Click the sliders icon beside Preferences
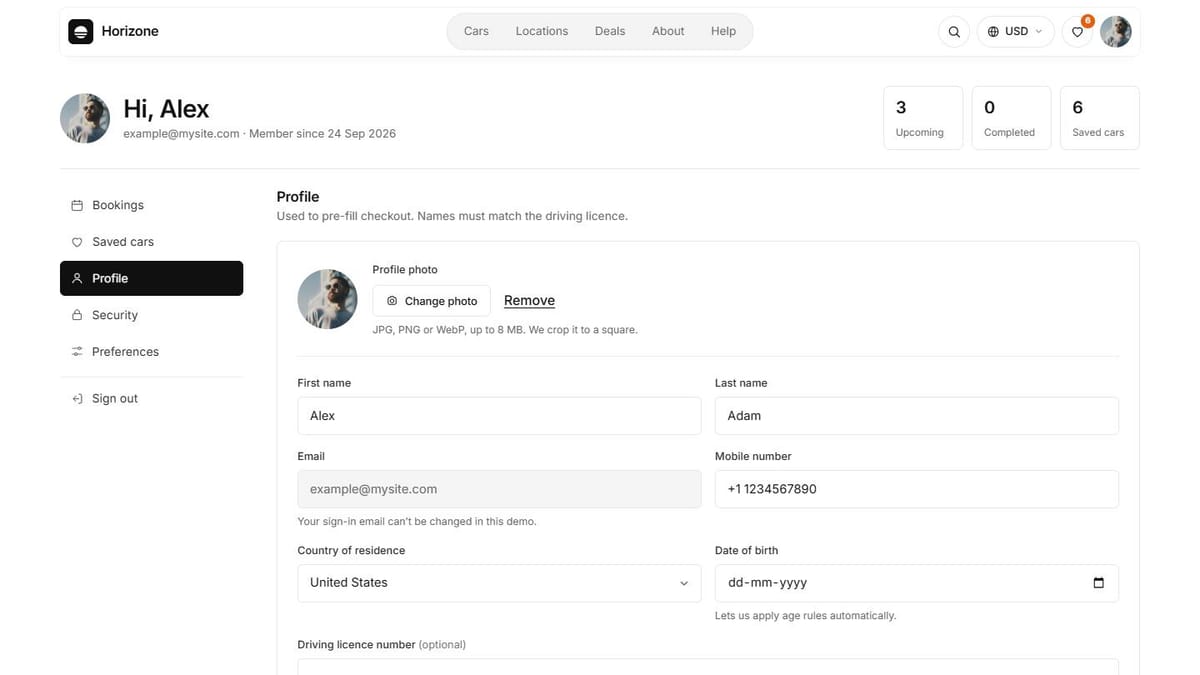 pyautogui.click(x=77, y=352)
